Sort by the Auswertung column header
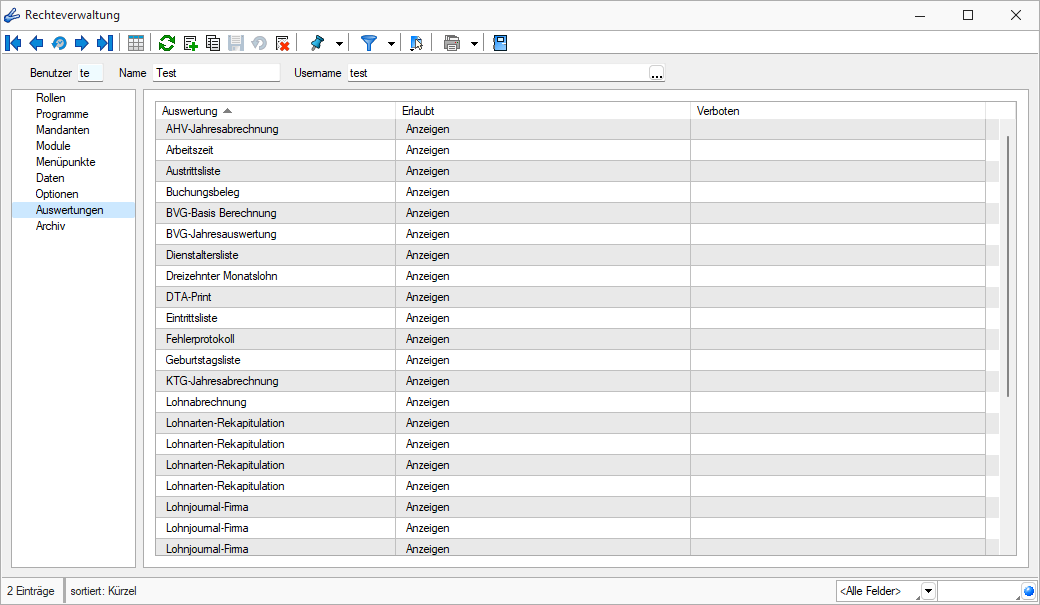Image resolution: width=1040 pixels, height=605 pixels. [x=275, y=111]
